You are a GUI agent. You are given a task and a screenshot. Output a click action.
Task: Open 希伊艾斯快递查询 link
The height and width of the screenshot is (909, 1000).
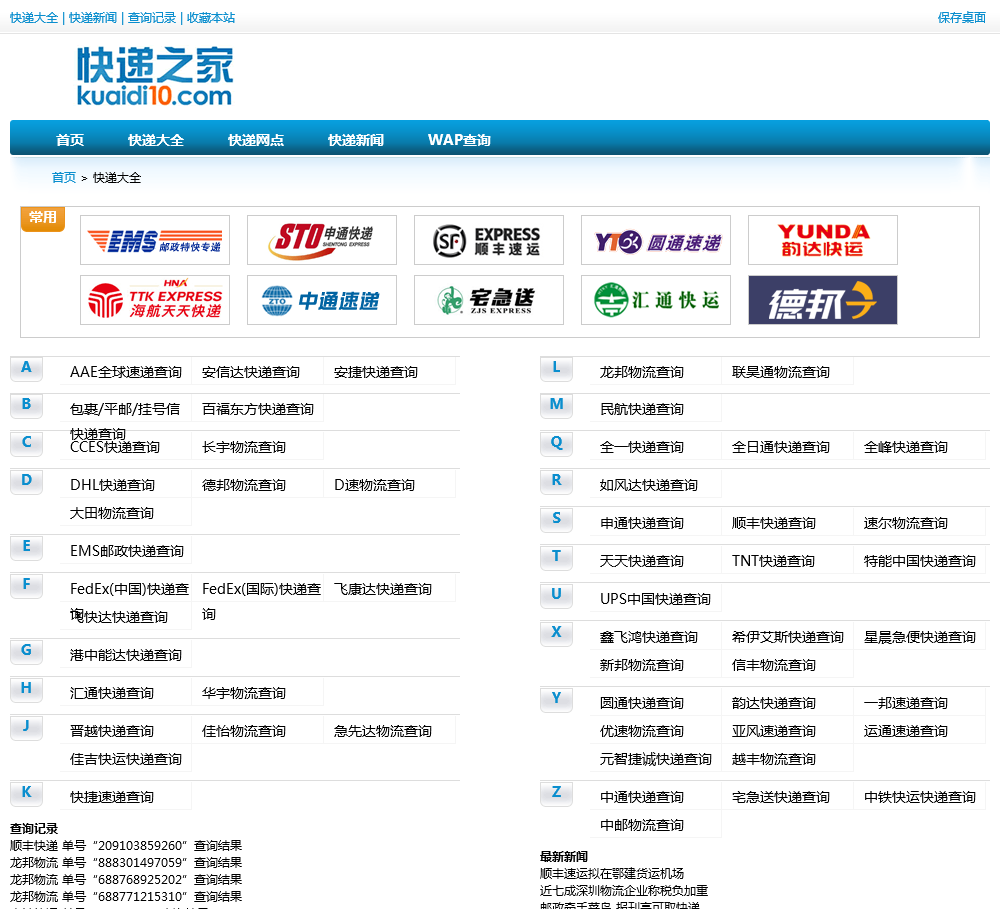(x=788, y=637)
